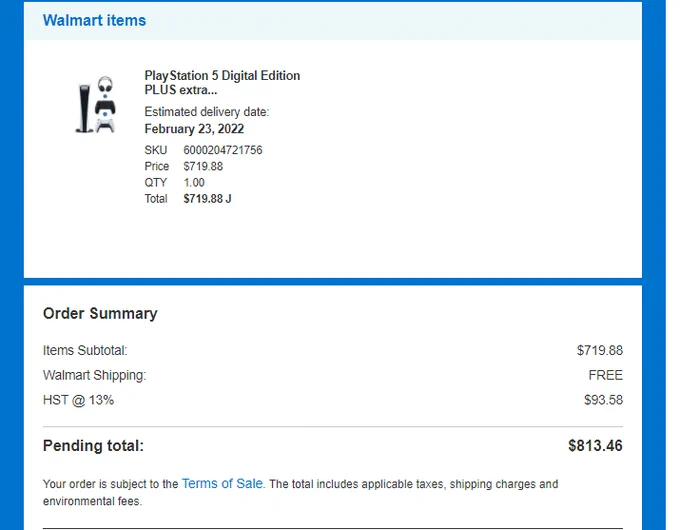The image size is (680, 530).
Task: Select the SKU number 6000204721756
Action: click(222, 150)
